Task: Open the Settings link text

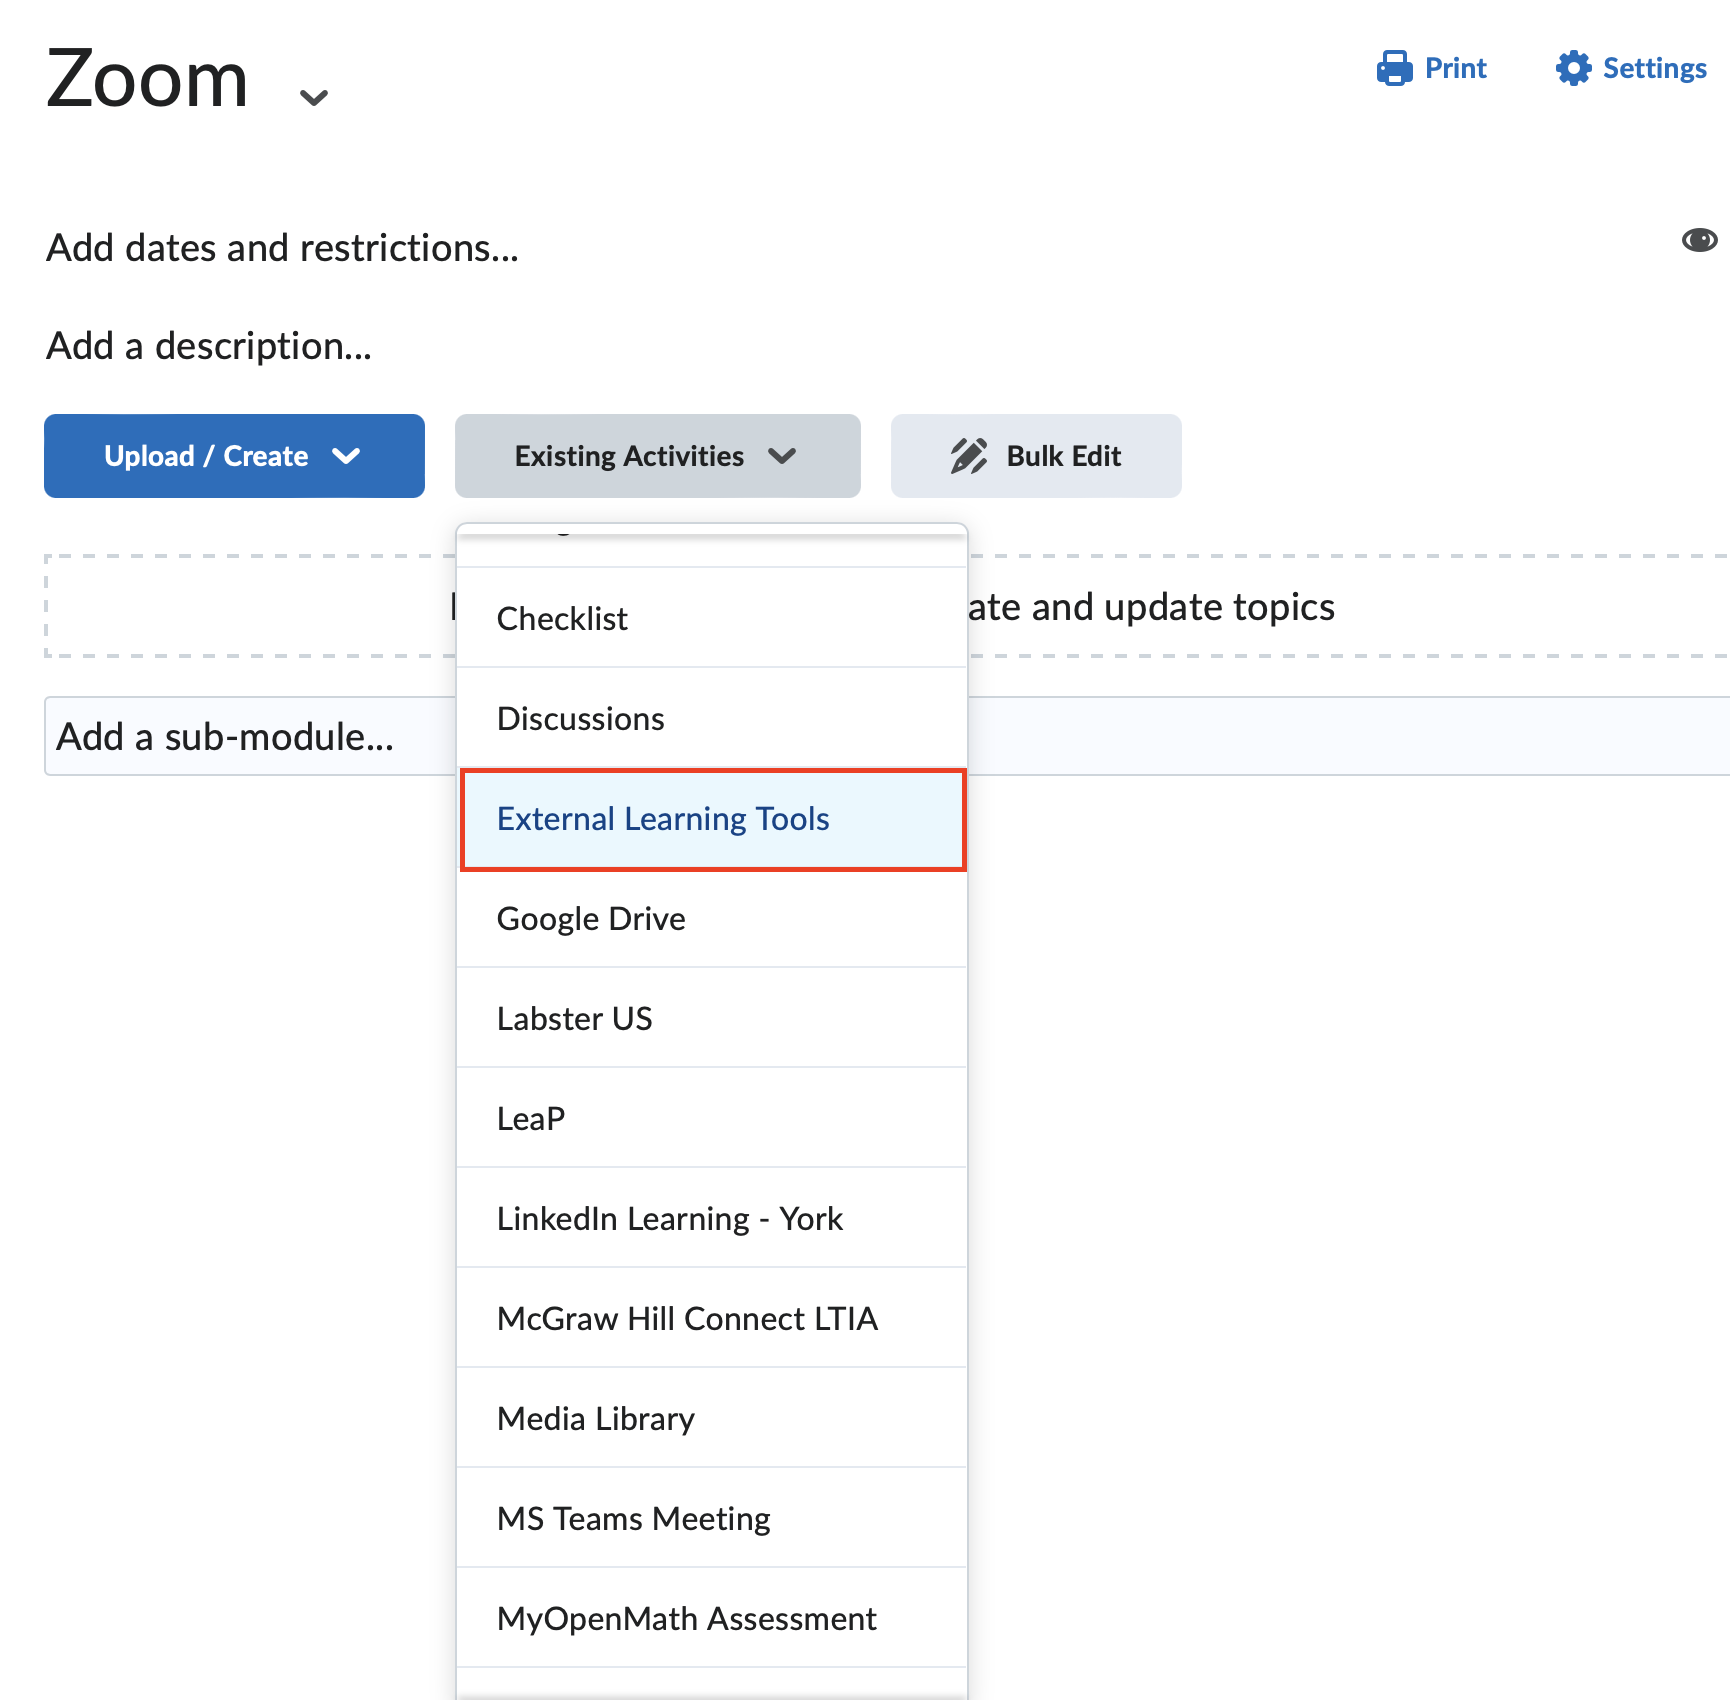Action: tap(1654, 68)
